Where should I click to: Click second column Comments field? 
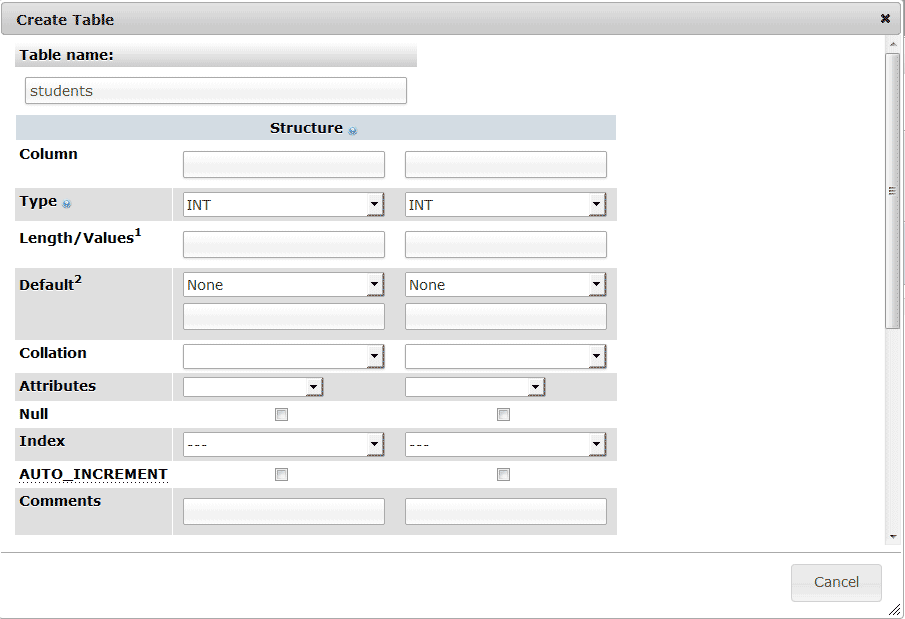[x=506, y=512]
